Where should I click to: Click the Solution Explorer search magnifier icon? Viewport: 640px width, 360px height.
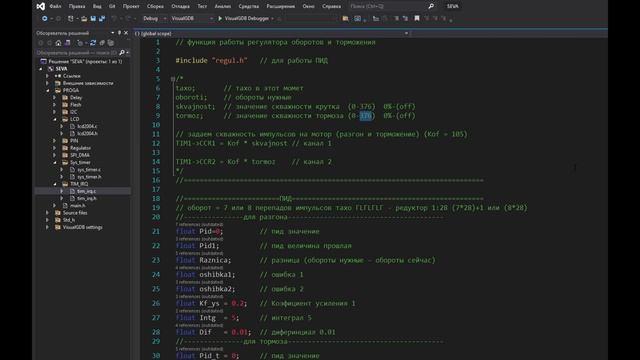point(122,53)
